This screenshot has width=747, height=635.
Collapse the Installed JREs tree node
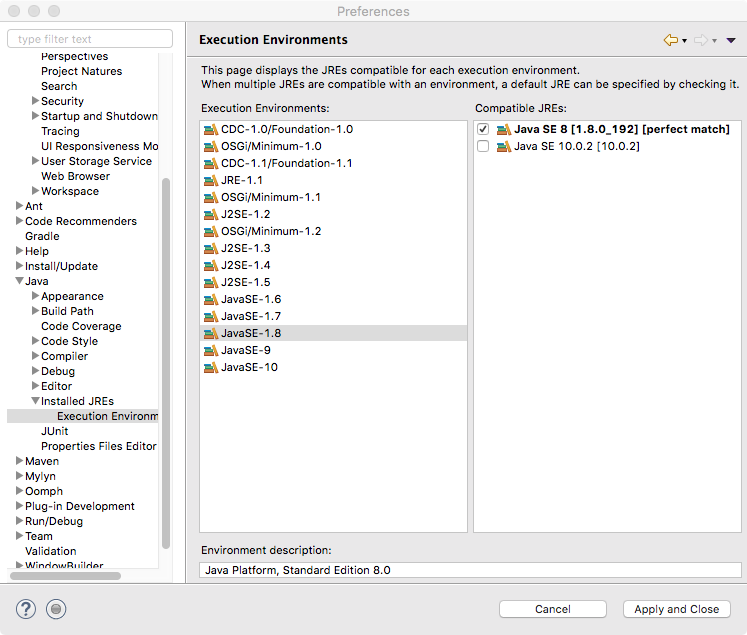(35, 402)
